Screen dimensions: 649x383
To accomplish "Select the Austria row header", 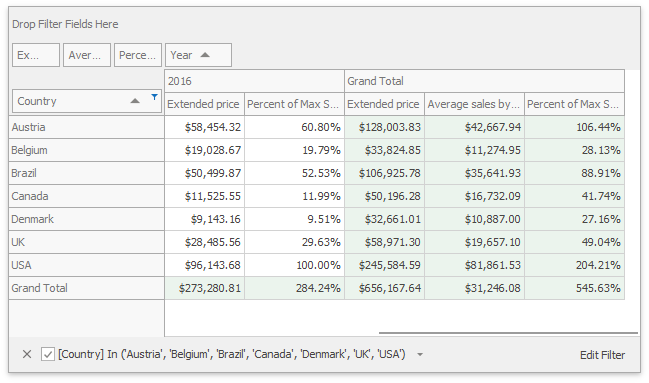I will pos(87,127).
